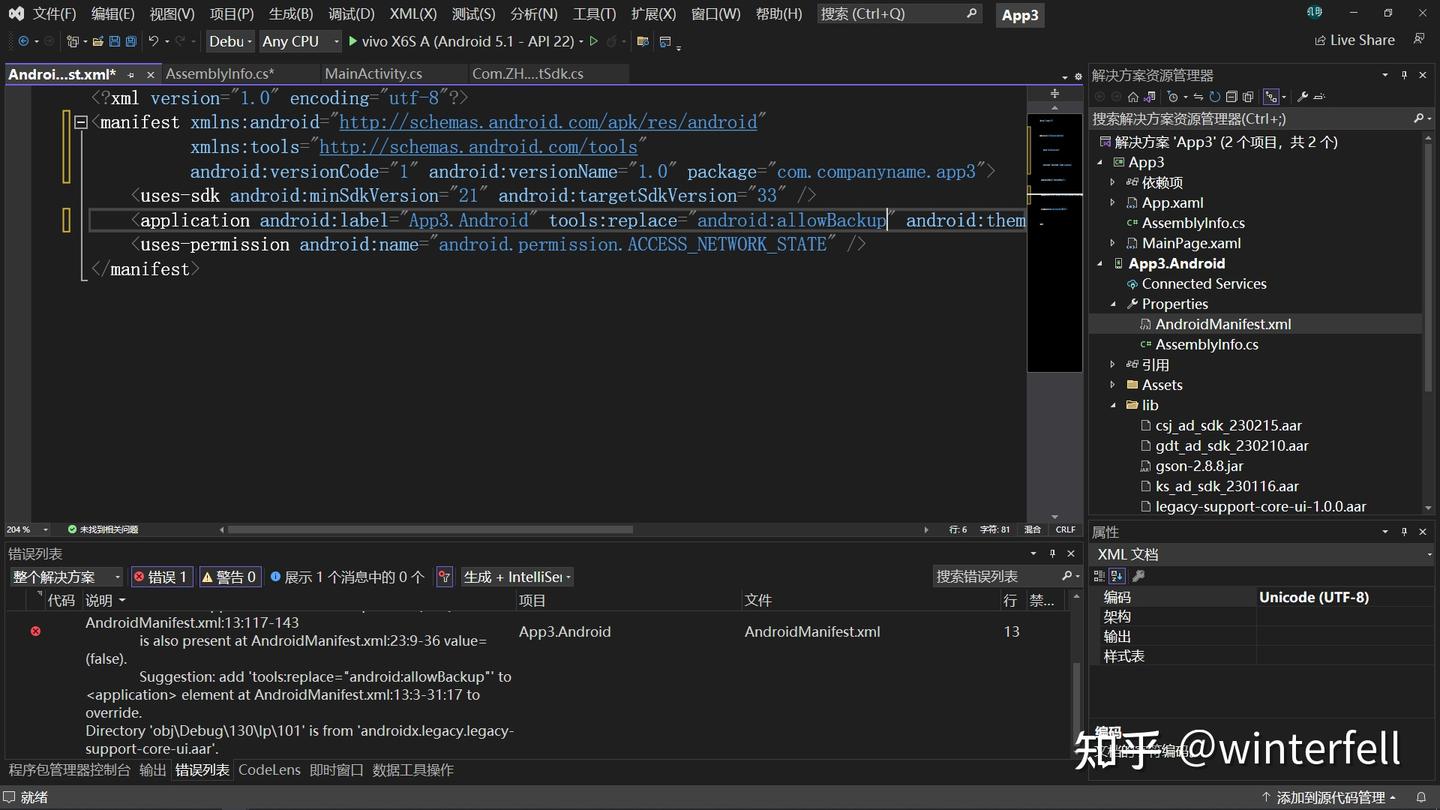This screenshot has width=1440, height=810.
Task: Click the split editor icon above scrollbar
Action: [1054, 94]
